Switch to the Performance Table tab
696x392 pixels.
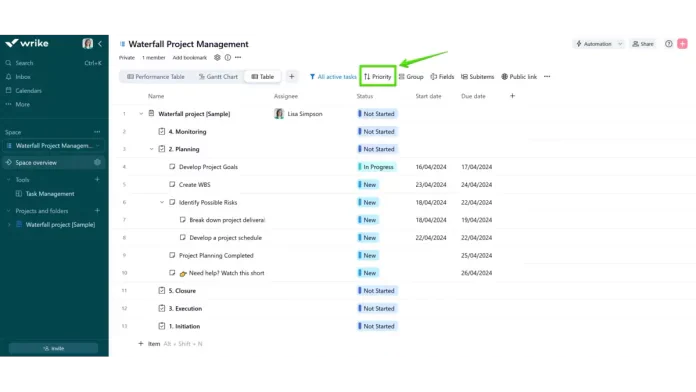pos(156,77)
